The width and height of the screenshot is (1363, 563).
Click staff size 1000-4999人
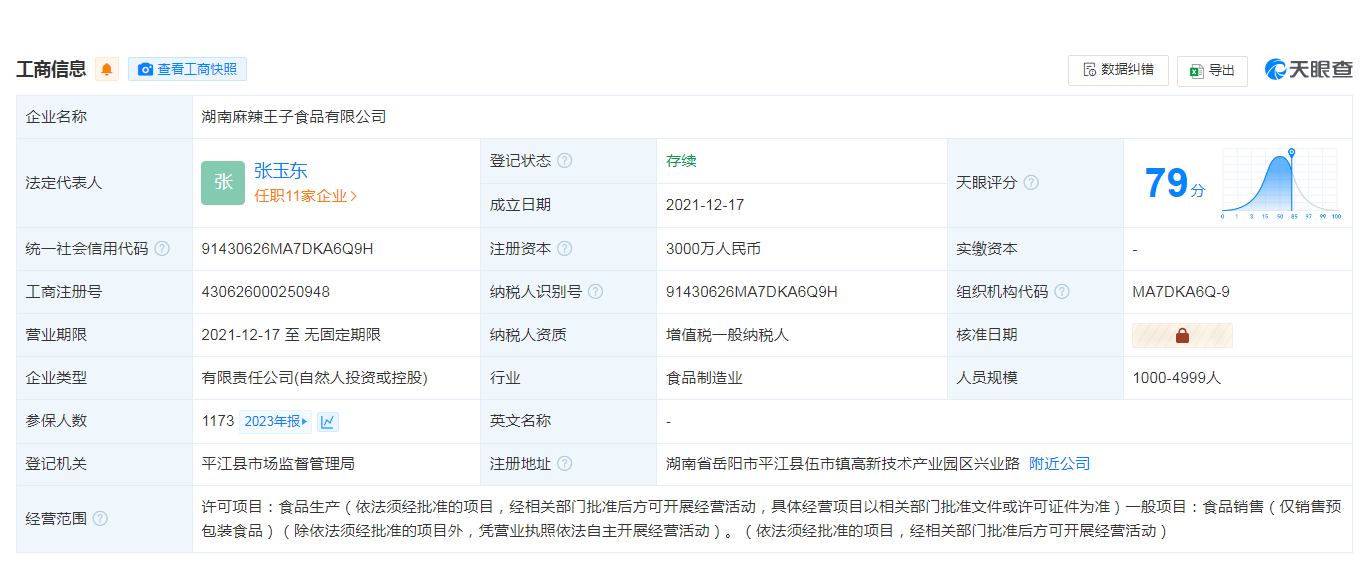(1177, 378)
